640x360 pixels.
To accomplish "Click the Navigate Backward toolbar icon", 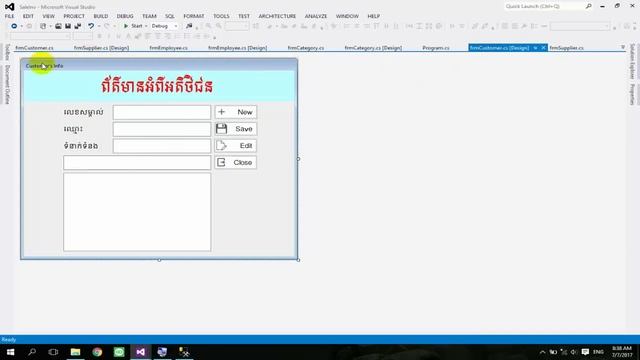I will (x=14, y=26).
